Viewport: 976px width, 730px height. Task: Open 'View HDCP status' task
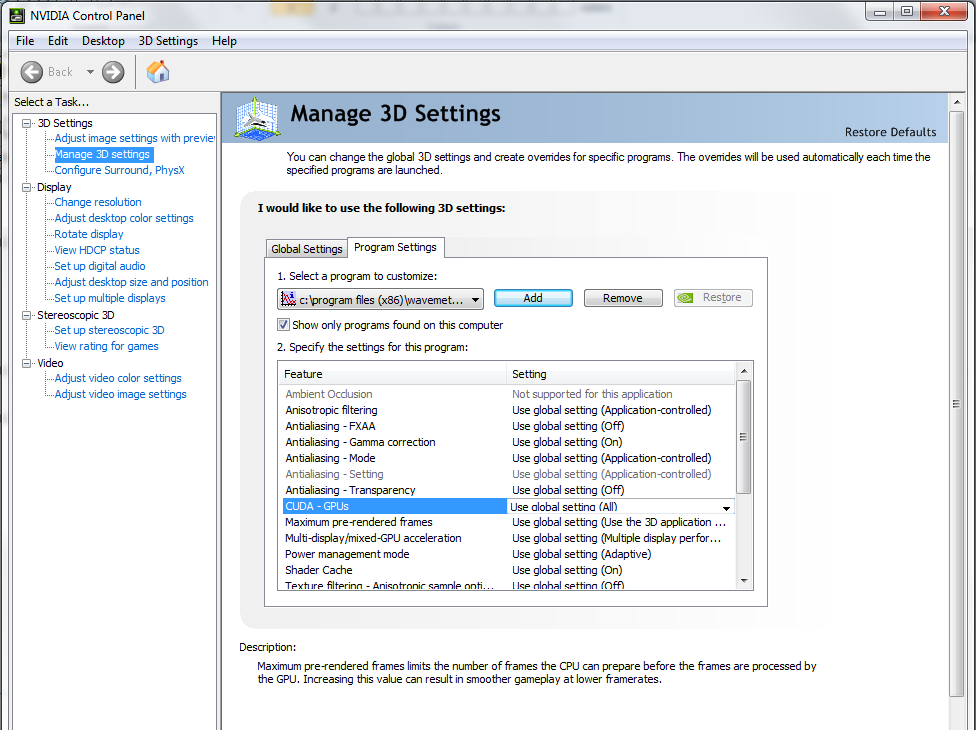tap(97, 250)
